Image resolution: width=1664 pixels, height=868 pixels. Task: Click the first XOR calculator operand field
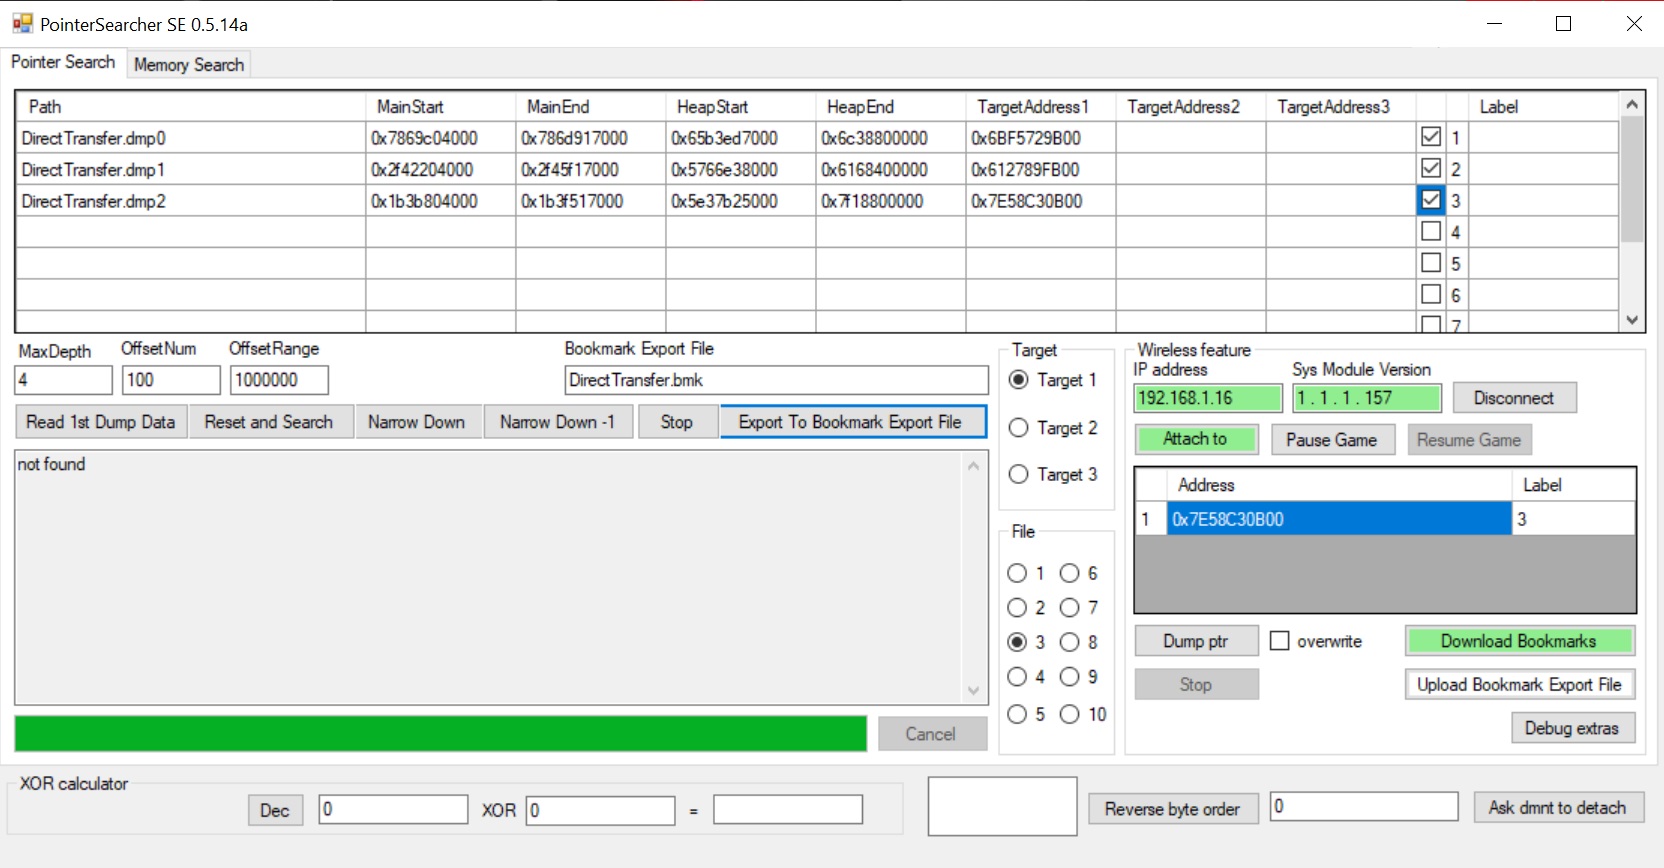point(393,810)
